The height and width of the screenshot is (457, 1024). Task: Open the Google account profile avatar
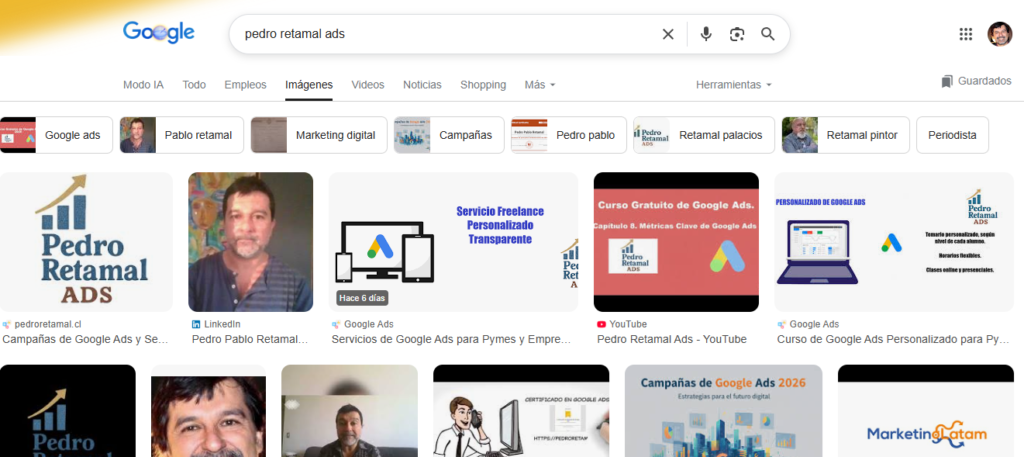[999, 34]
